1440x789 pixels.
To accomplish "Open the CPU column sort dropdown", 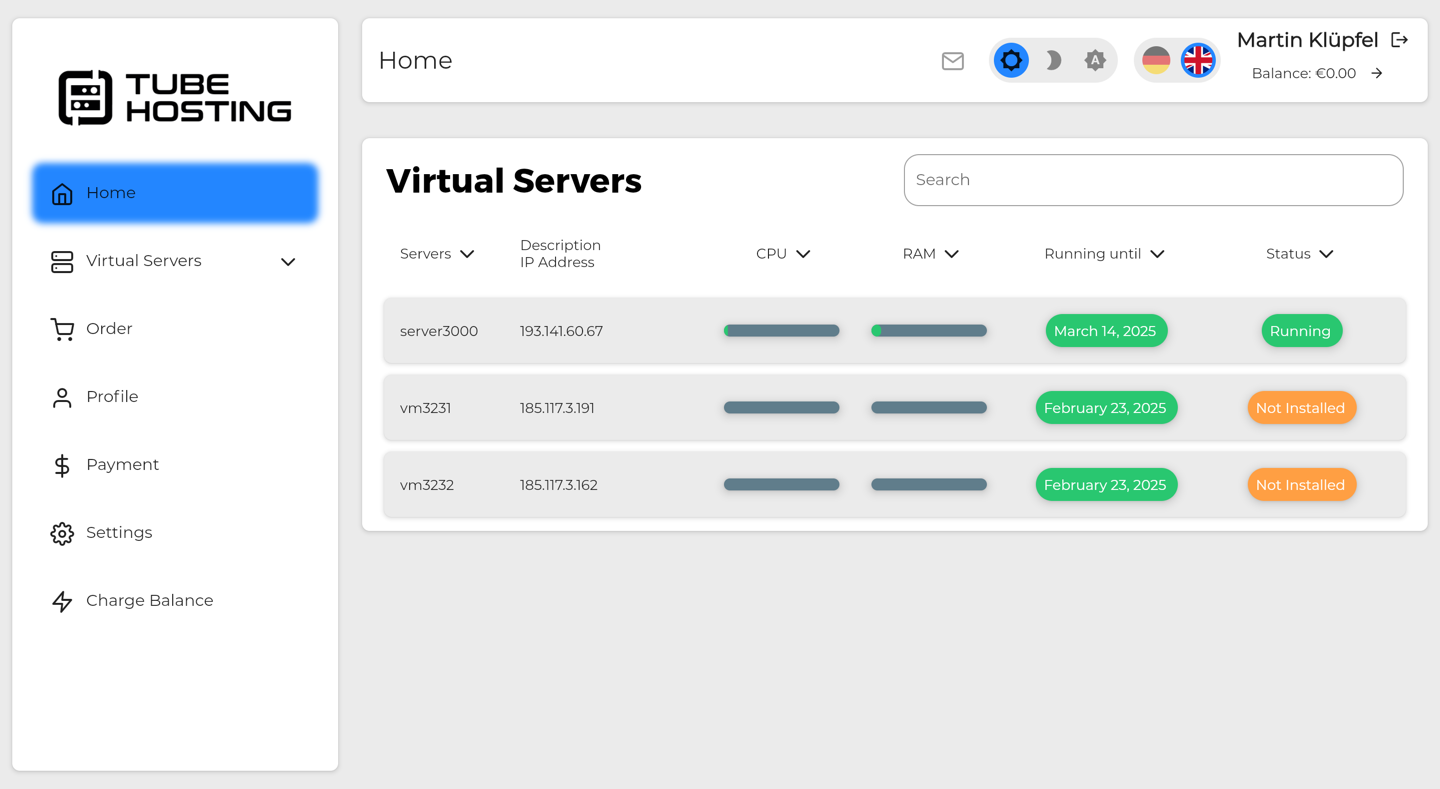I will click(x=805, y=253).
